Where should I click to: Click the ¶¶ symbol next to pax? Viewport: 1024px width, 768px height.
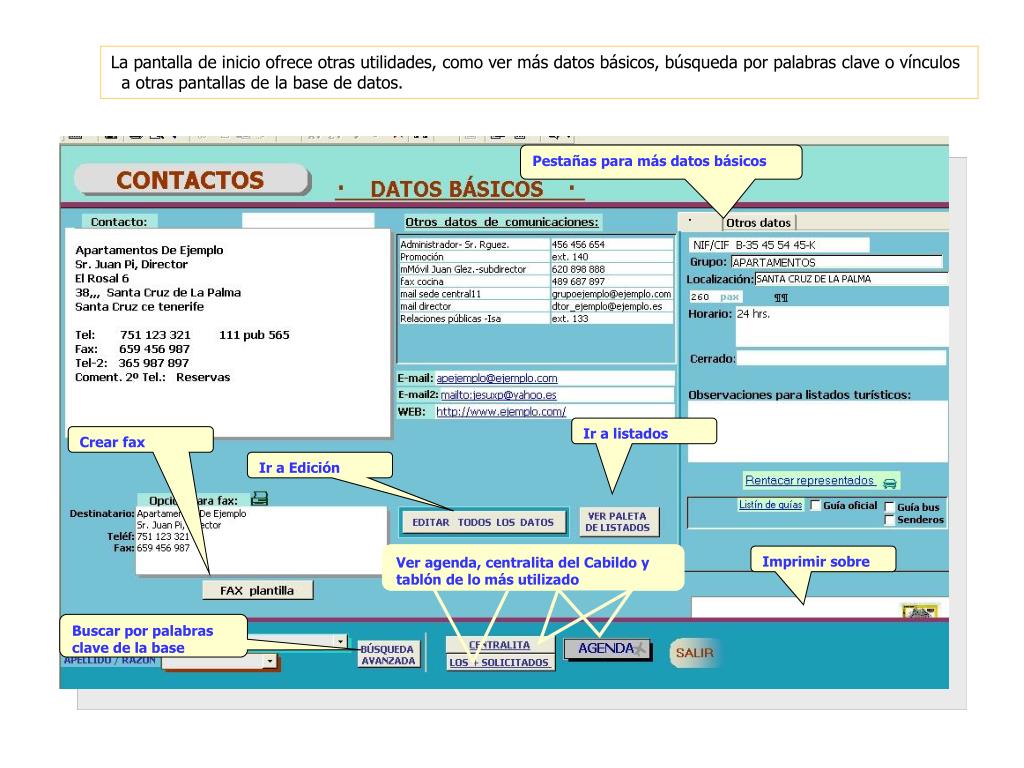pos(781,298)
